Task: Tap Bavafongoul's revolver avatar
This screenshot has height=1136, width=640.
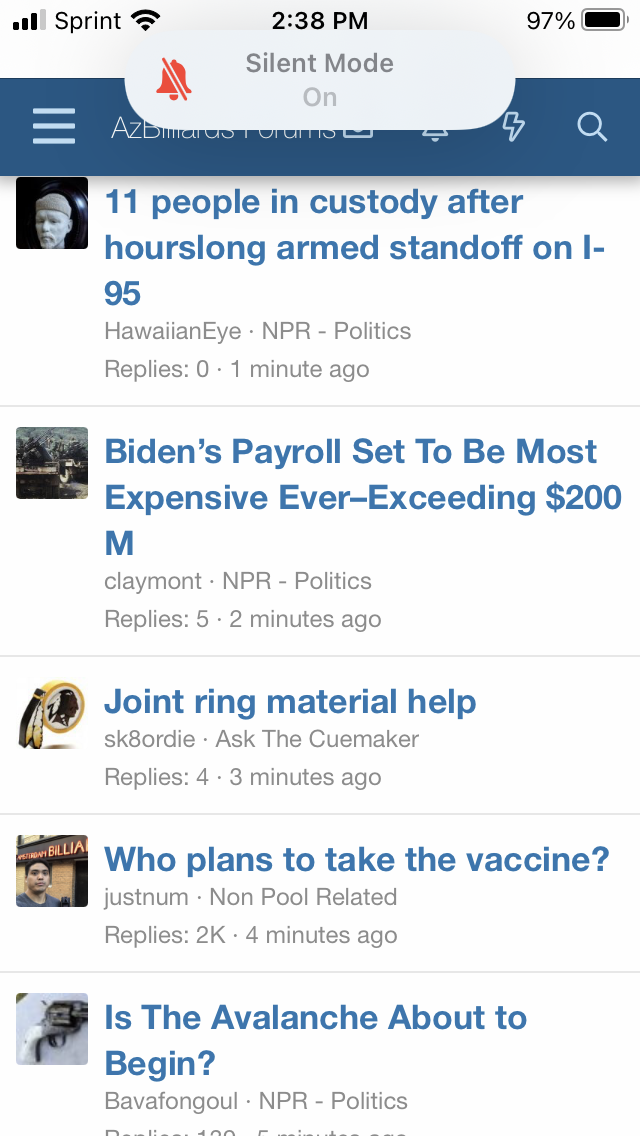Action: 52,1029
